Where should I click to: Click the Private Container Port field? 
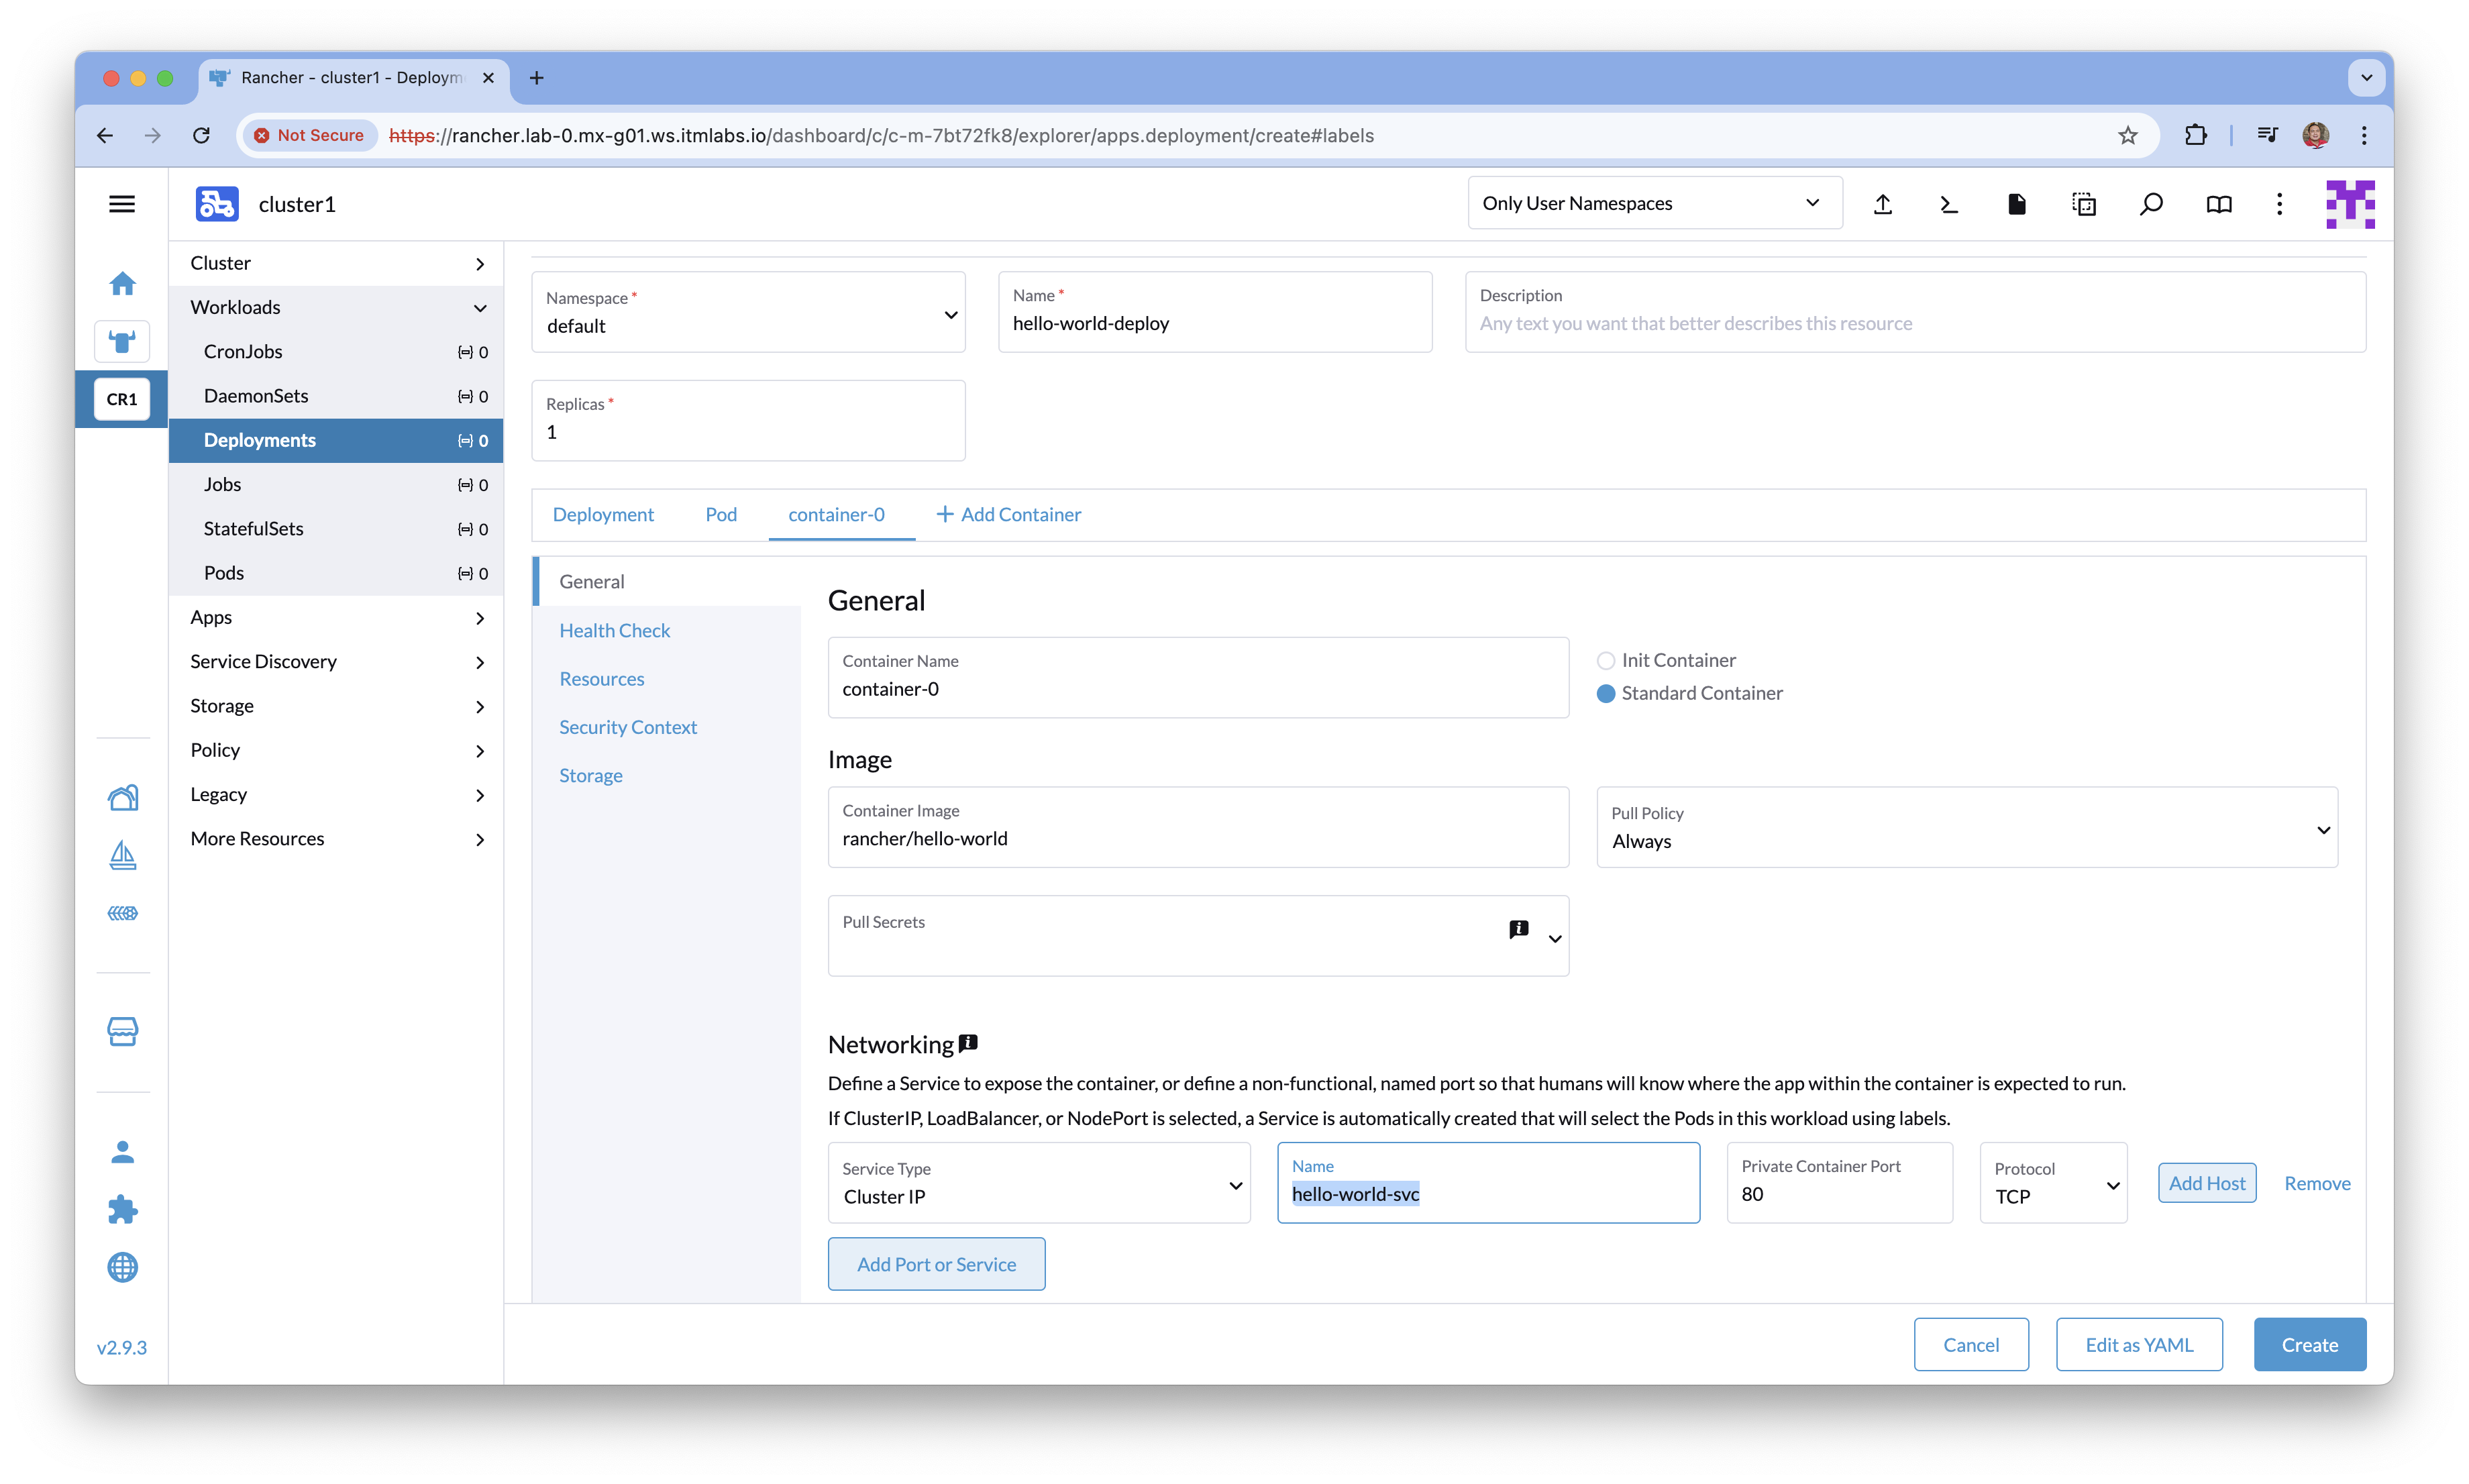pos(1838,1194)
